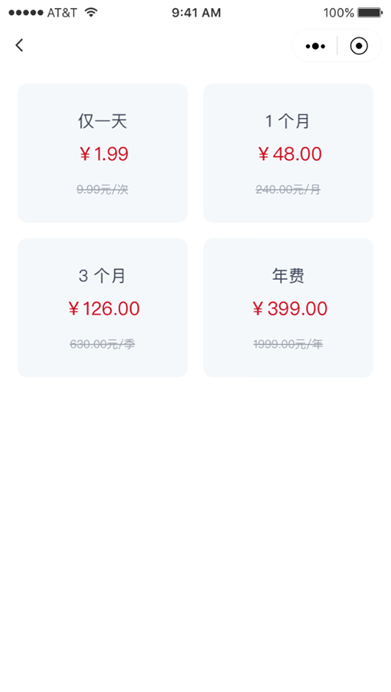
Task: Tap the ¥399.00 price
Action: pyautogui.click(x=289, y=308)
